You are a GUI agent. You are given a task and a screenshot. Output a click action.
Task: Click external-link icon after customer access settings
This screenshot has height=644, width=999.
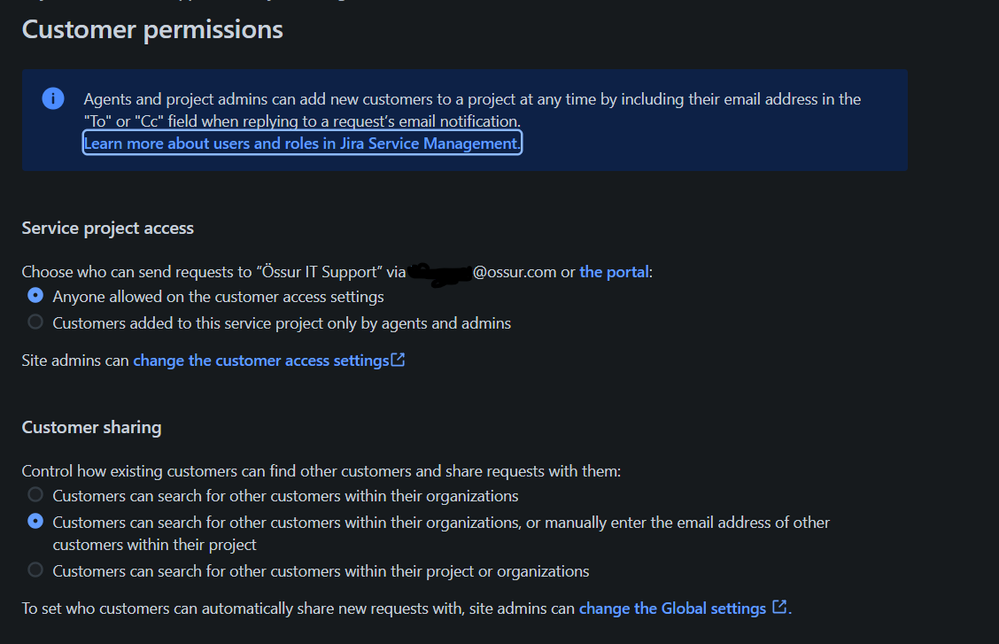pos(398,360)
